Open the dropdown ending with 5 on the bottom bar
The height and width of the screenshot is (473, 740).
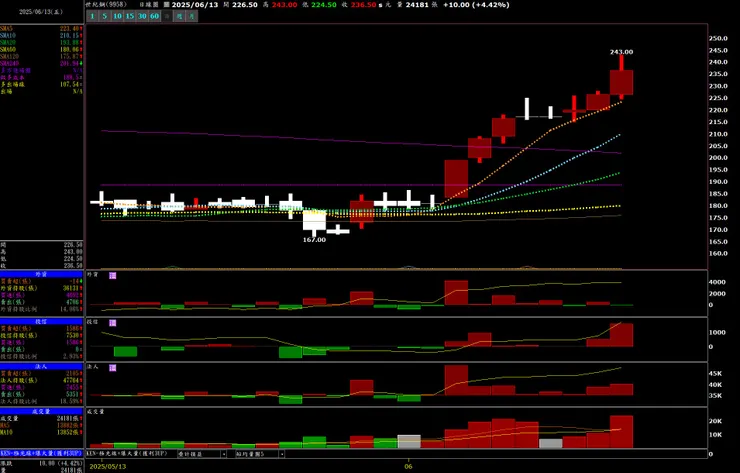point(260,454)
